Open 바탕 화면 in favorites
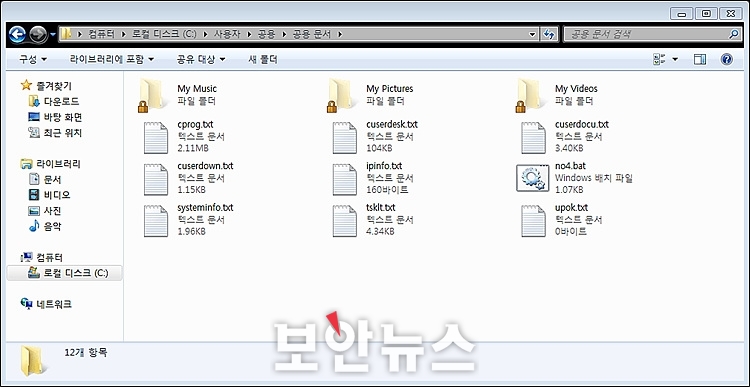750x387 pixels. (x=63, y=117)
